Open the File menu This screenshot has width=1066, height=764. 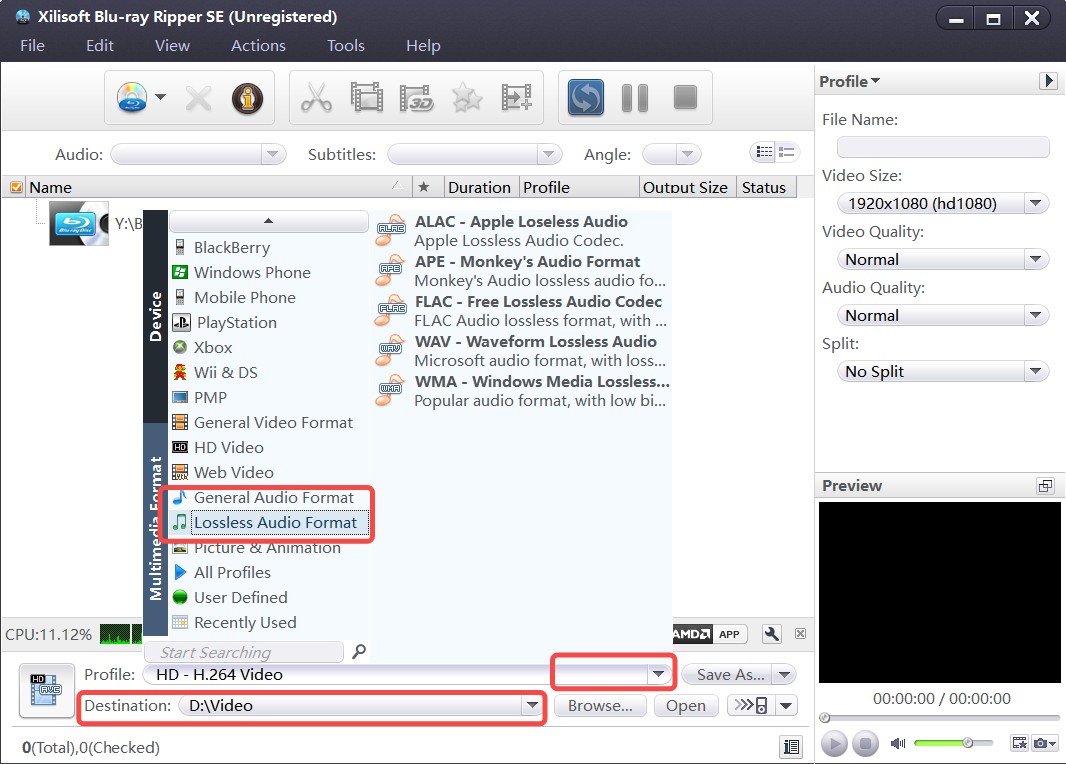[33, 46]
